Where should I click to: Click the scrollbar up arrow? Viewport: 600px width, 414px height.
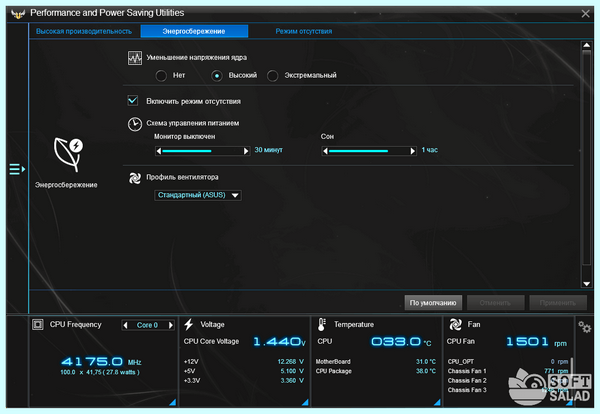[586, 46]
